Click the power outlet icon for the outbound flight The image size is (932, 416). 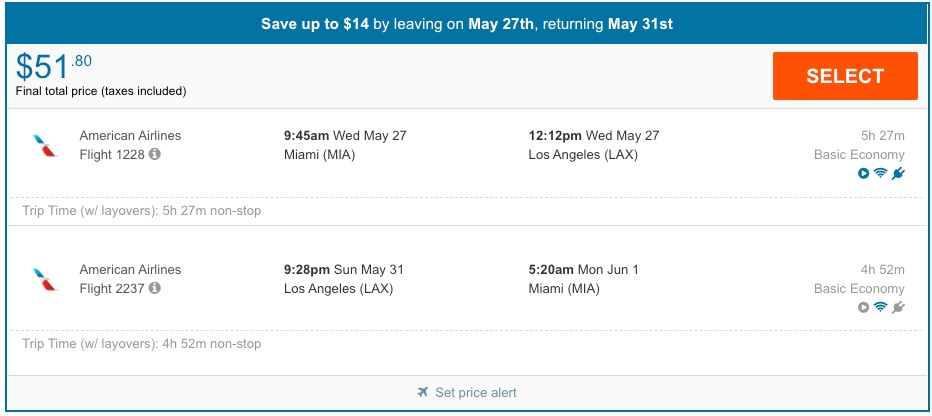click(x=898, y=174)
